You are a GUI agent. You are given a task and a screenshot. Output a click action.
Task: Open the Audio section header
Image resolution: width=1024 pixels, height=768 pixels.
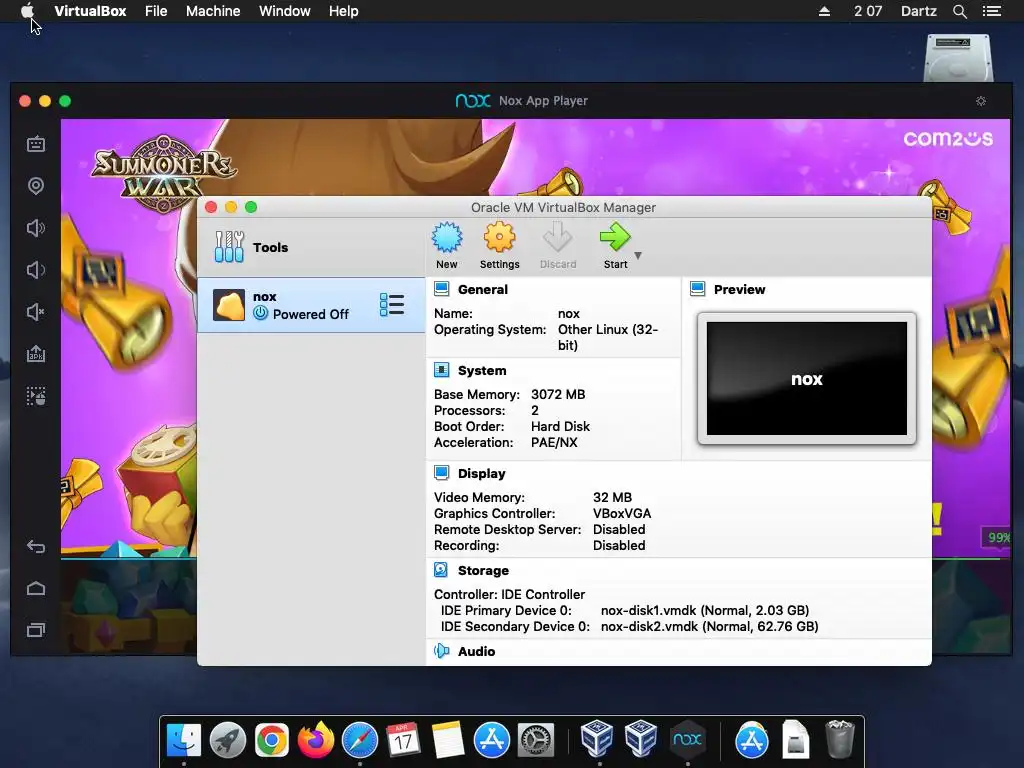[476, 651]
